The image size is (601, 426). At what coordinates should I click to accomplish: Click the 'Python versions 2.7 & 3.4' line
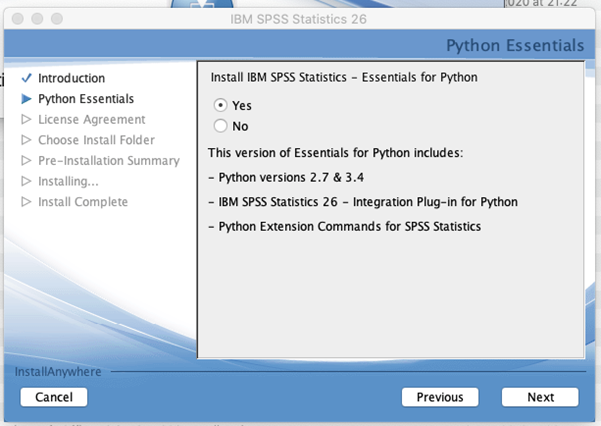pos(286,178)
